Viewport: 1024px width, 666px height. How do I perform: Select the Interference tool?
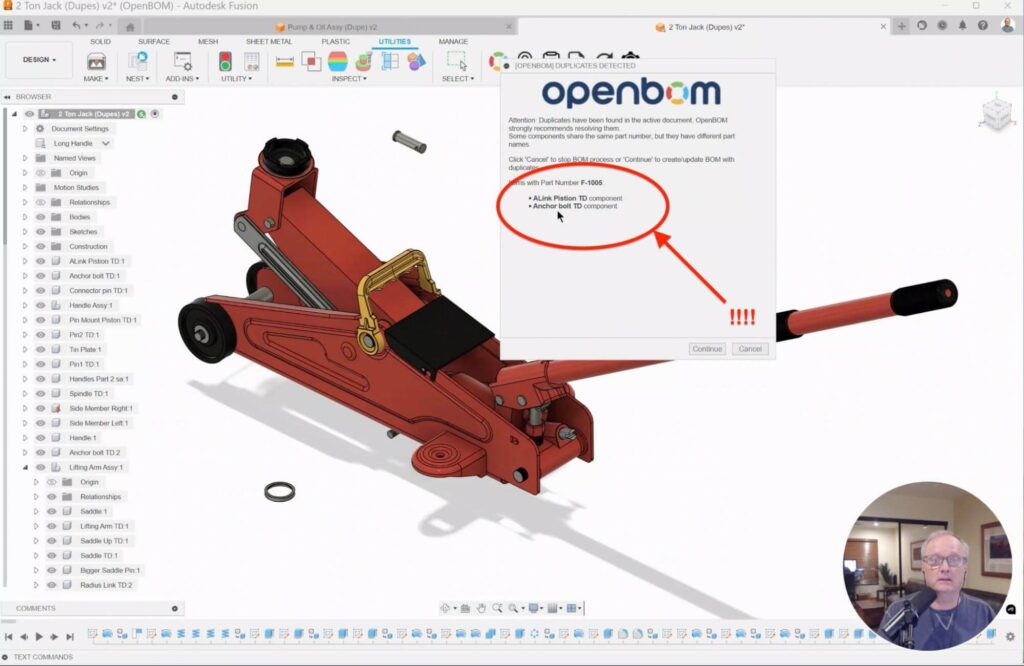311,62
